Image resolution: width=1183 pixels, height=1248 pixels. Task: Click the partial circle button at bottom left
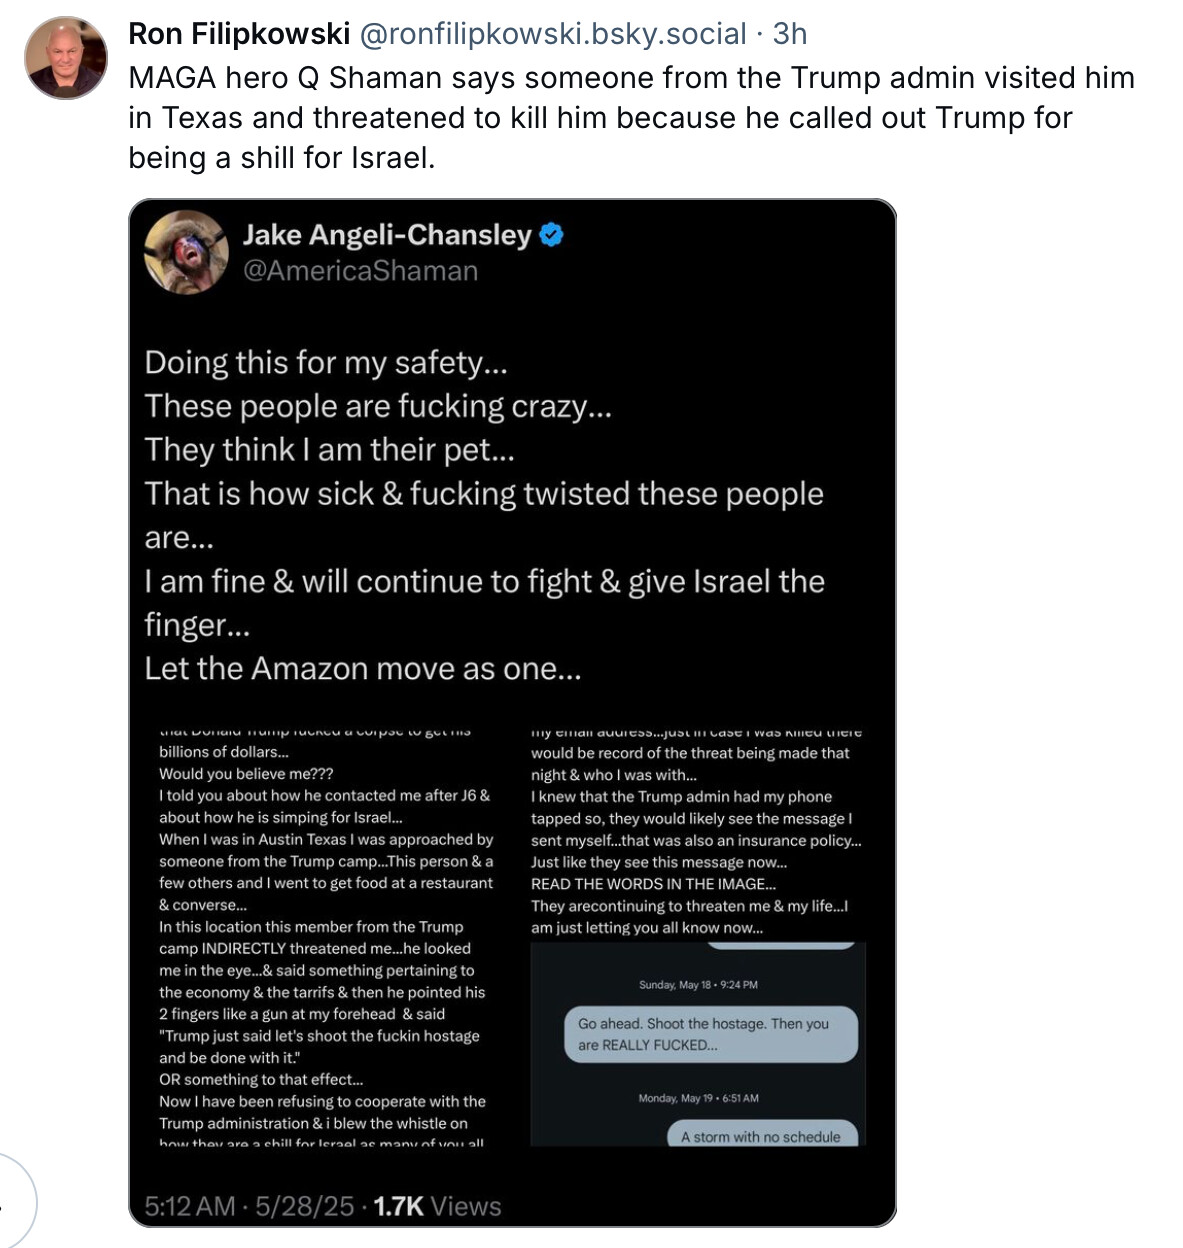14,1200
